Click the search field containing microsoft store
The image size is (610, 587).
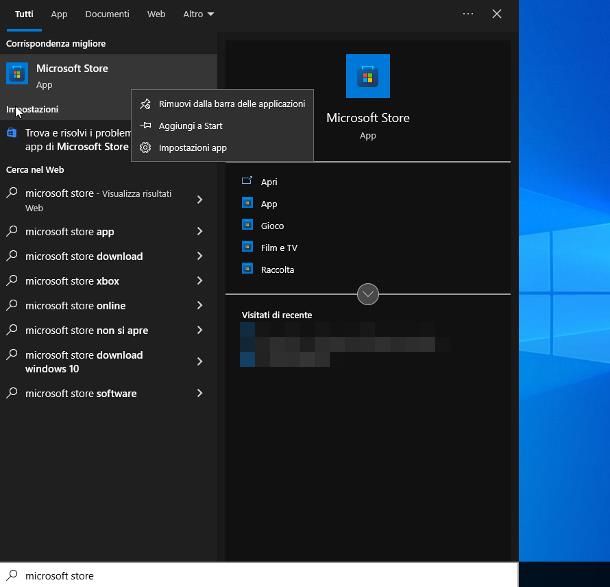259,575
